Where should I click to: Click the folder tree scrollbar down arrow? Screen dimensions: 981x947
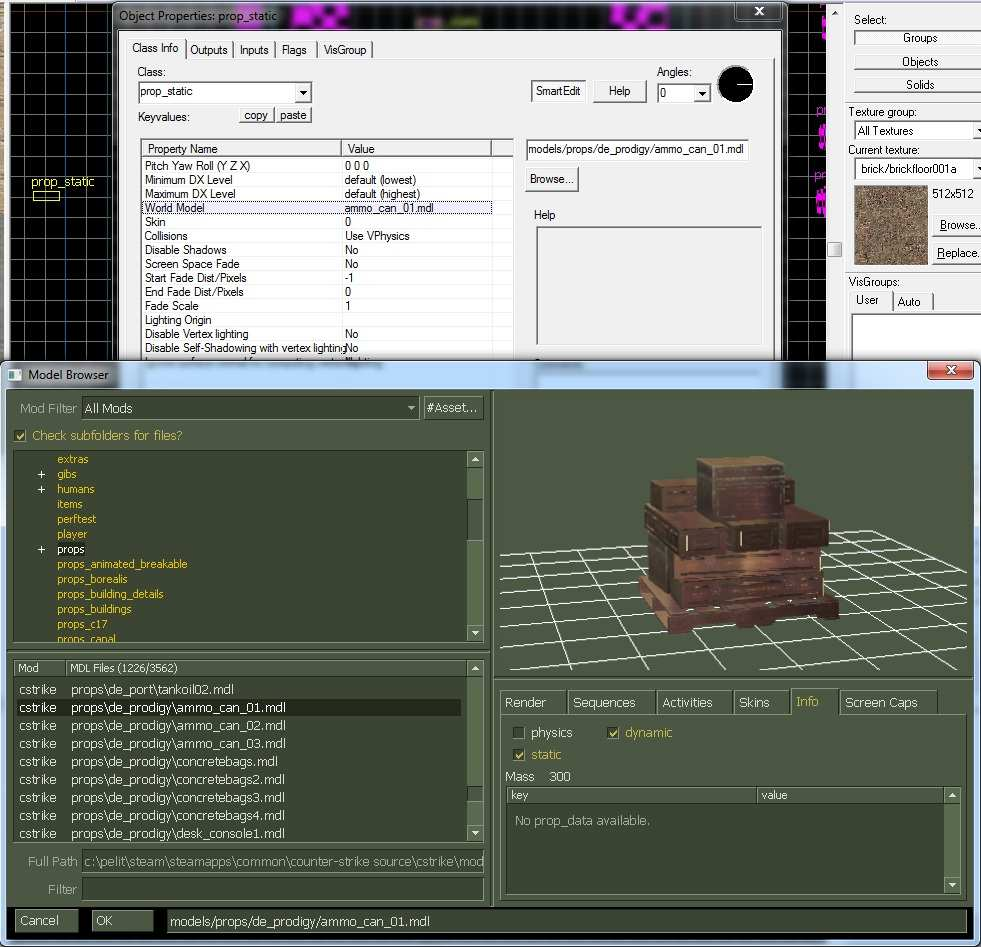pyautogui.click(x=475, y=633)
